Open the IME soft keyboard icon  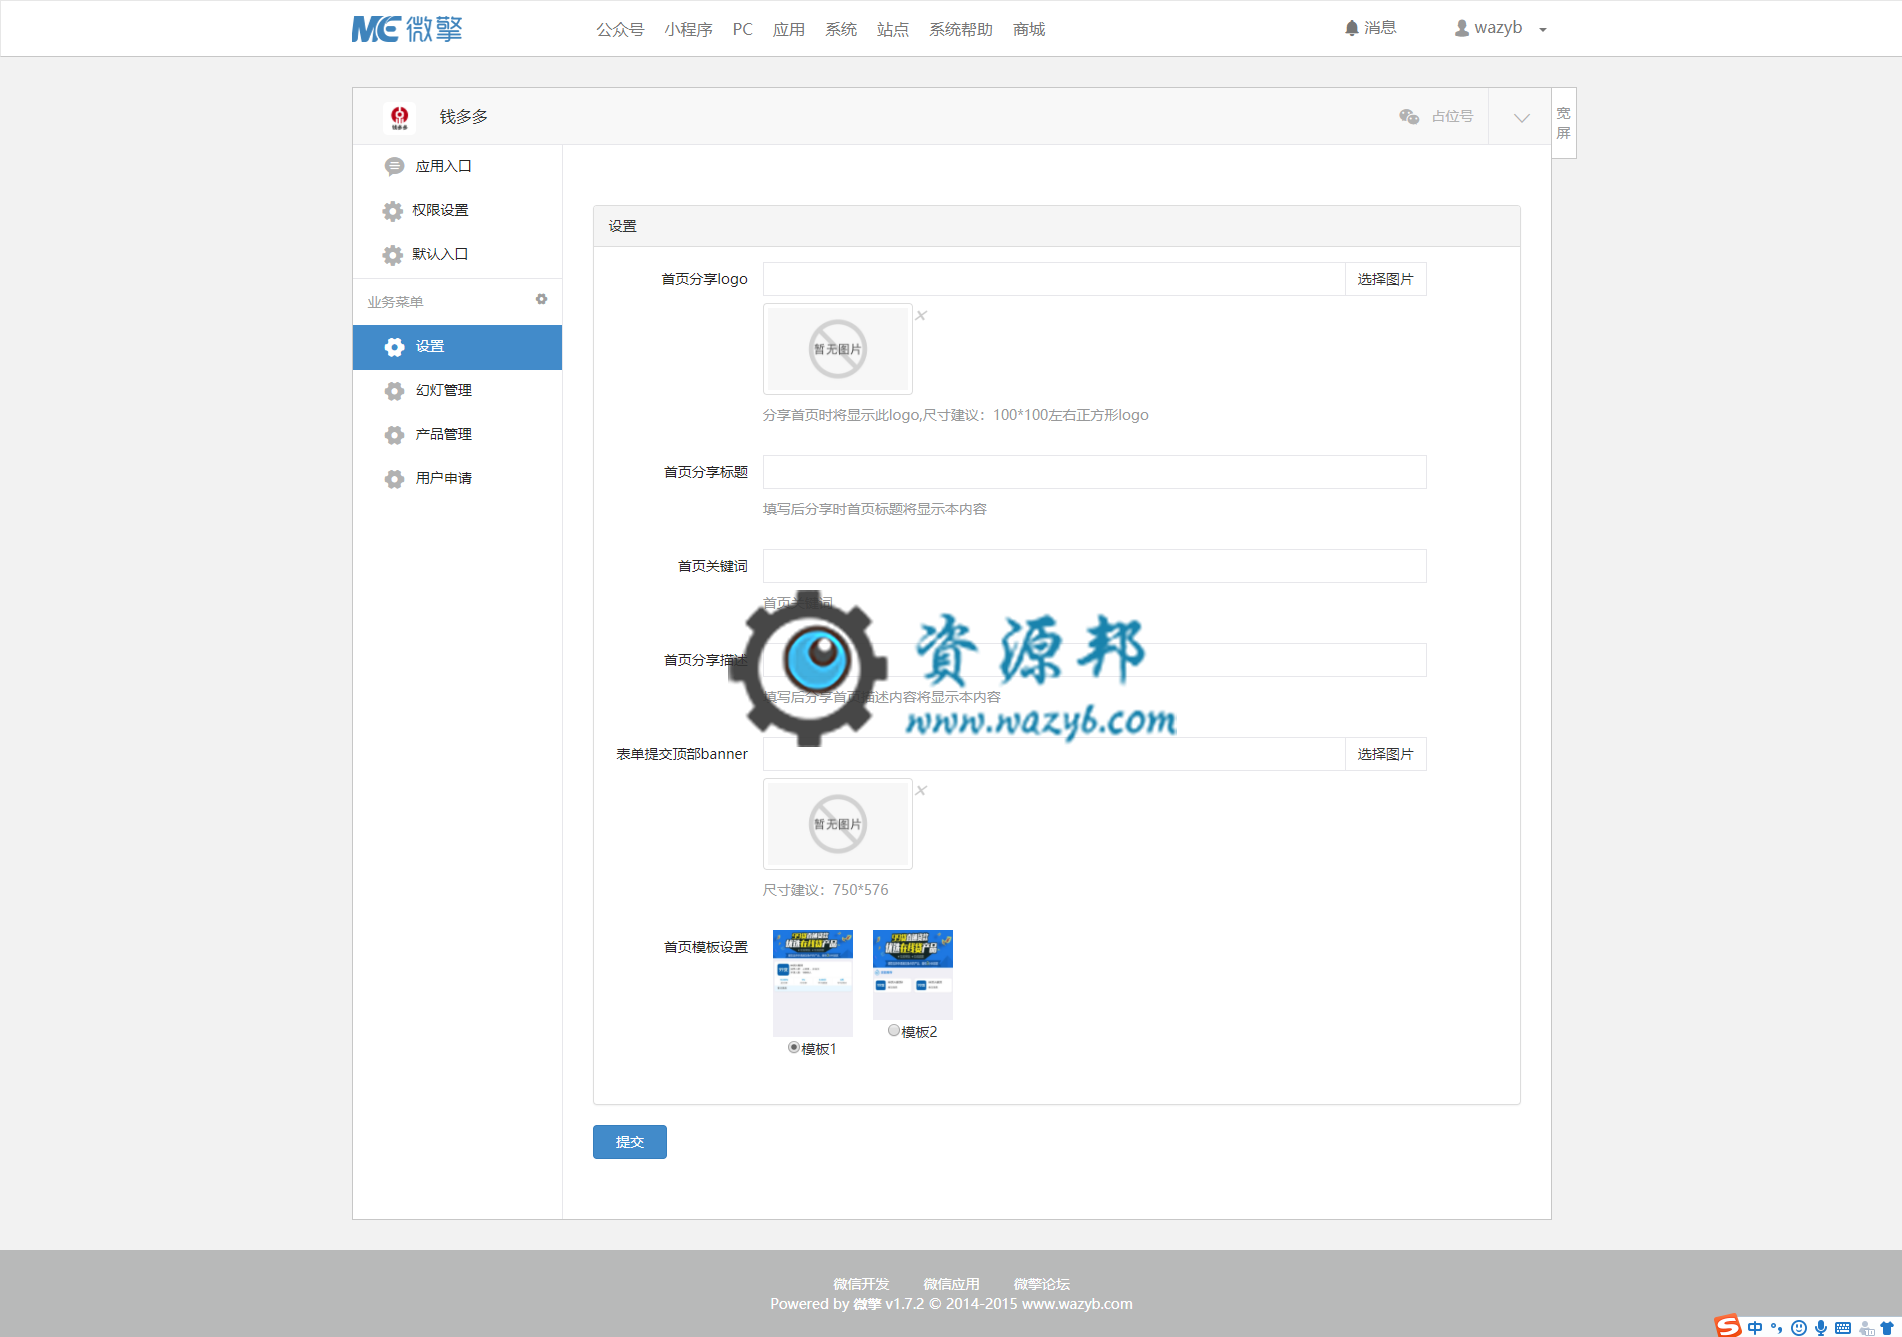pos(1843,1328)
